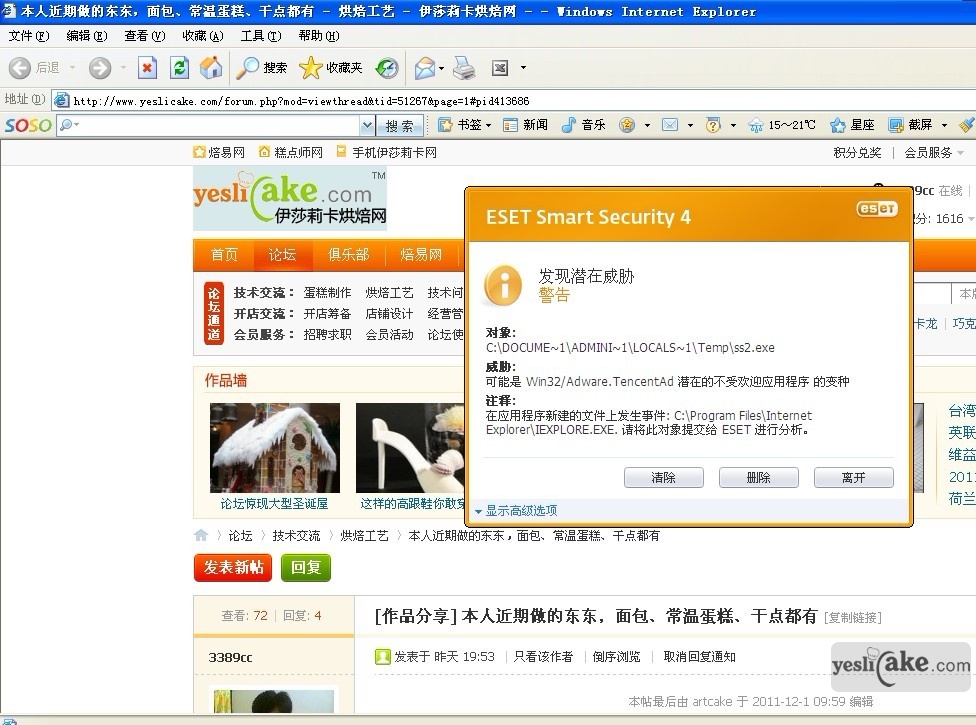Click the SOSO toolbar yellow badge icon
Viewport: 976px width, 725px height.
click(627, 125)
